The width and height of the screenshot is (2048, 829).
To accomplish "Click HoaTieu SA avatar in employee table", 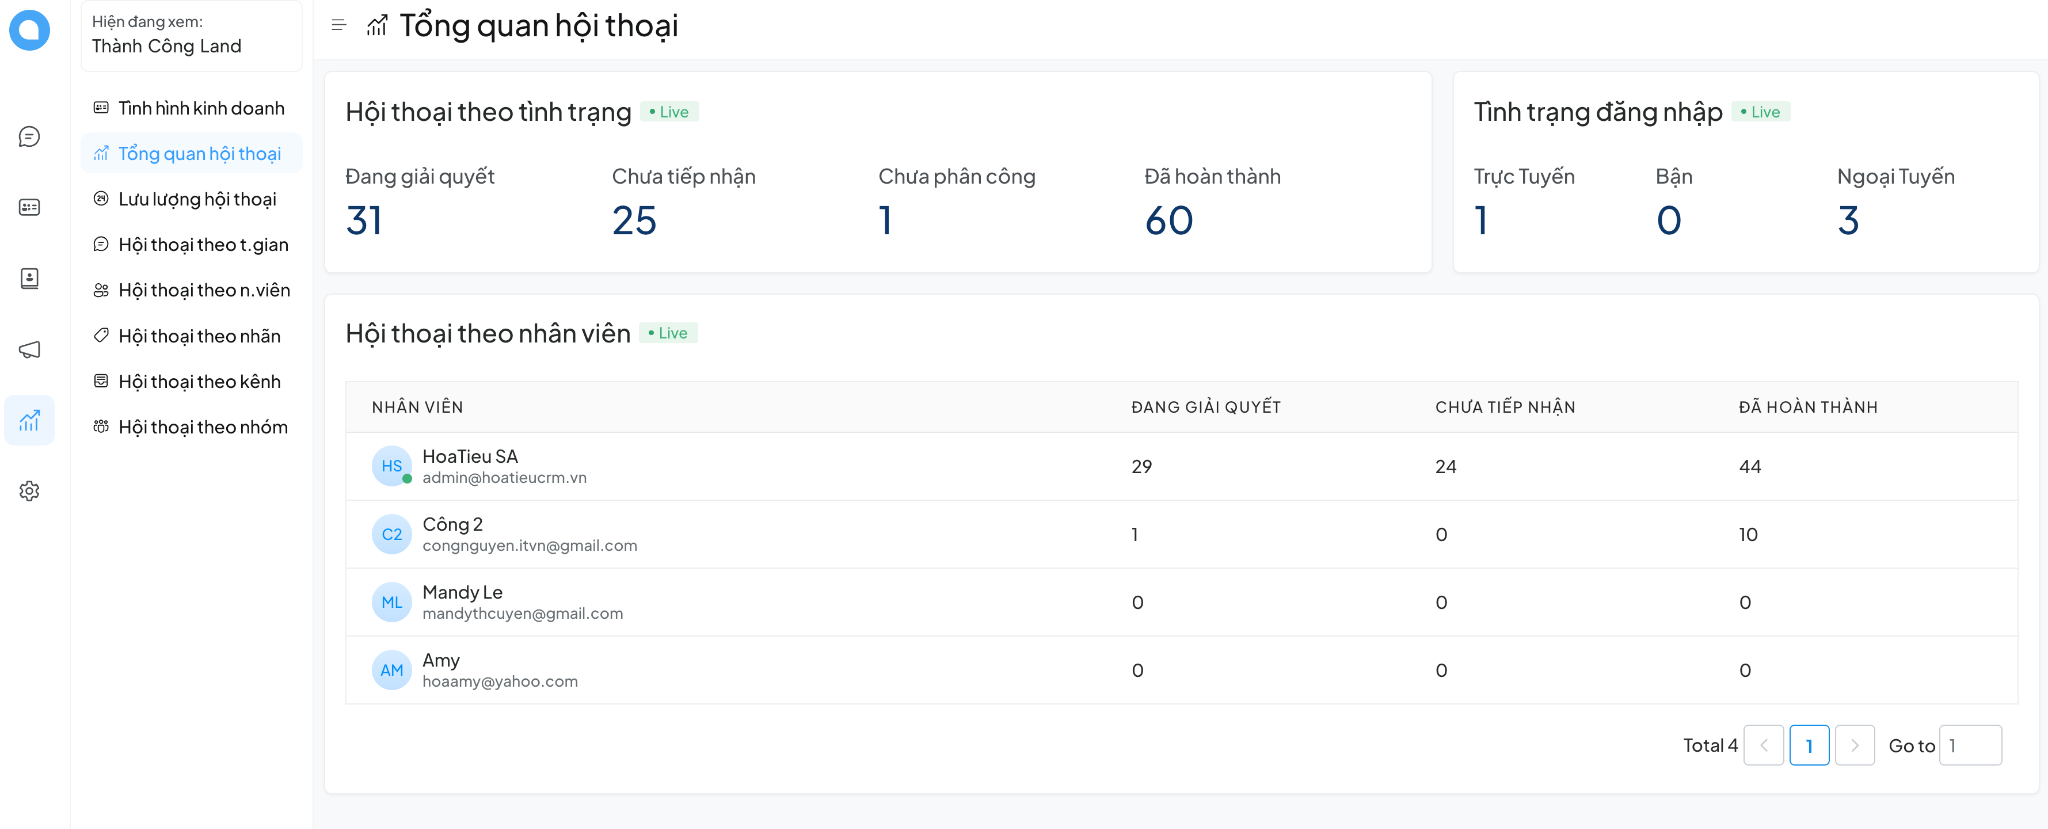I will click(391, 466).
